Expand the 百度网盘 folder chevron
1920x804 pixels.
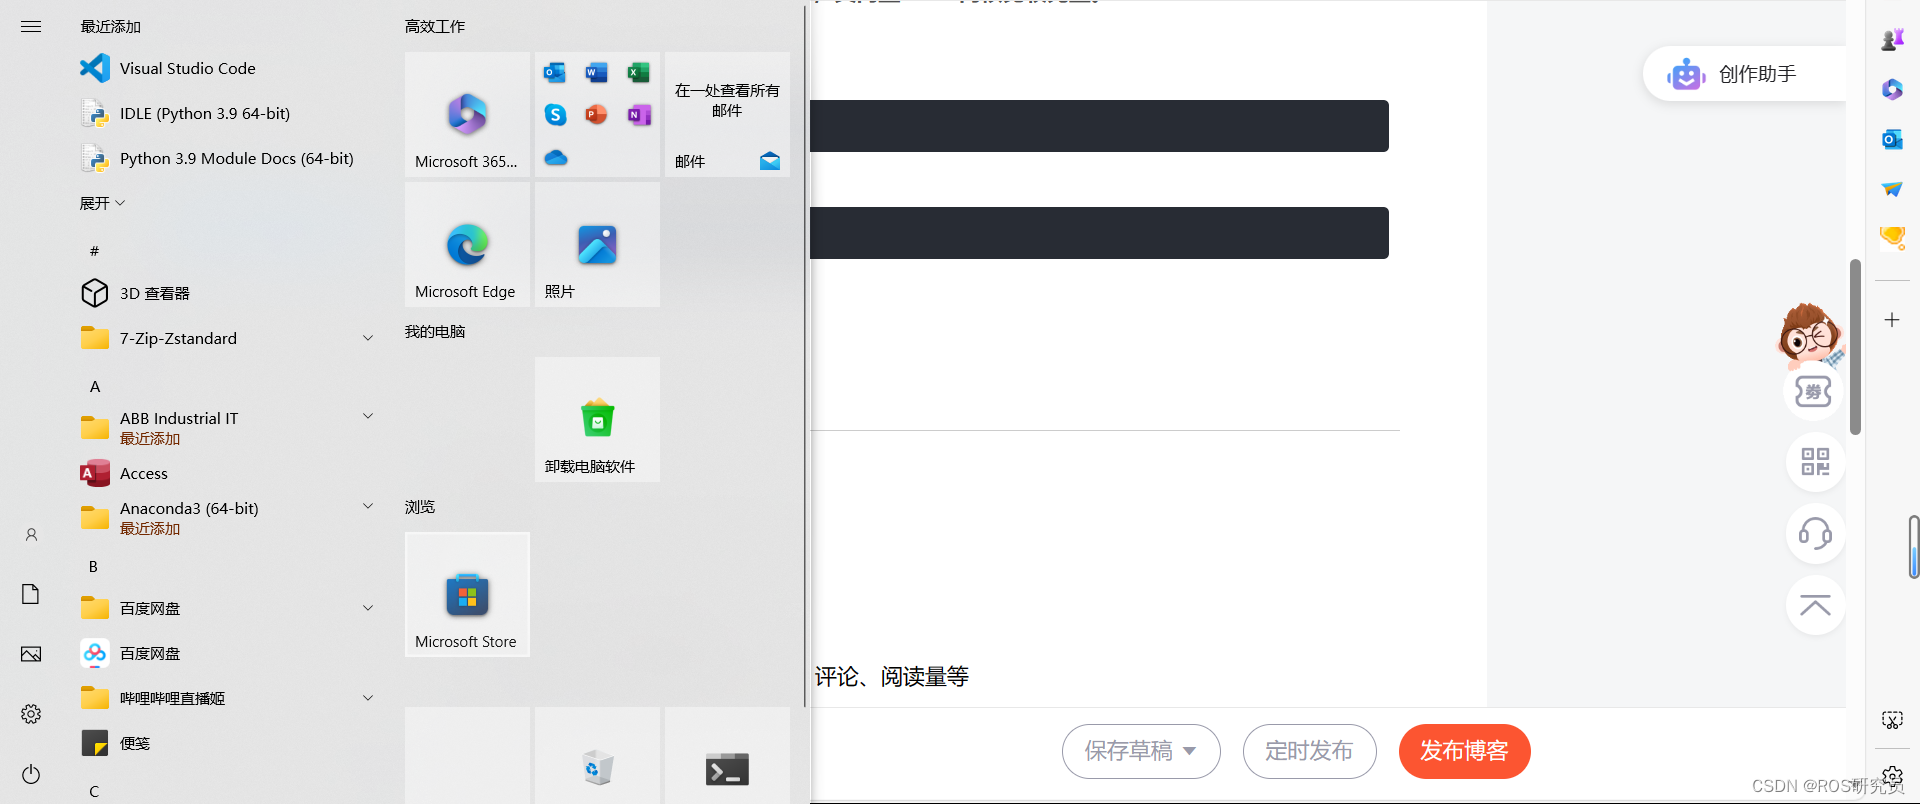(368, 608)
